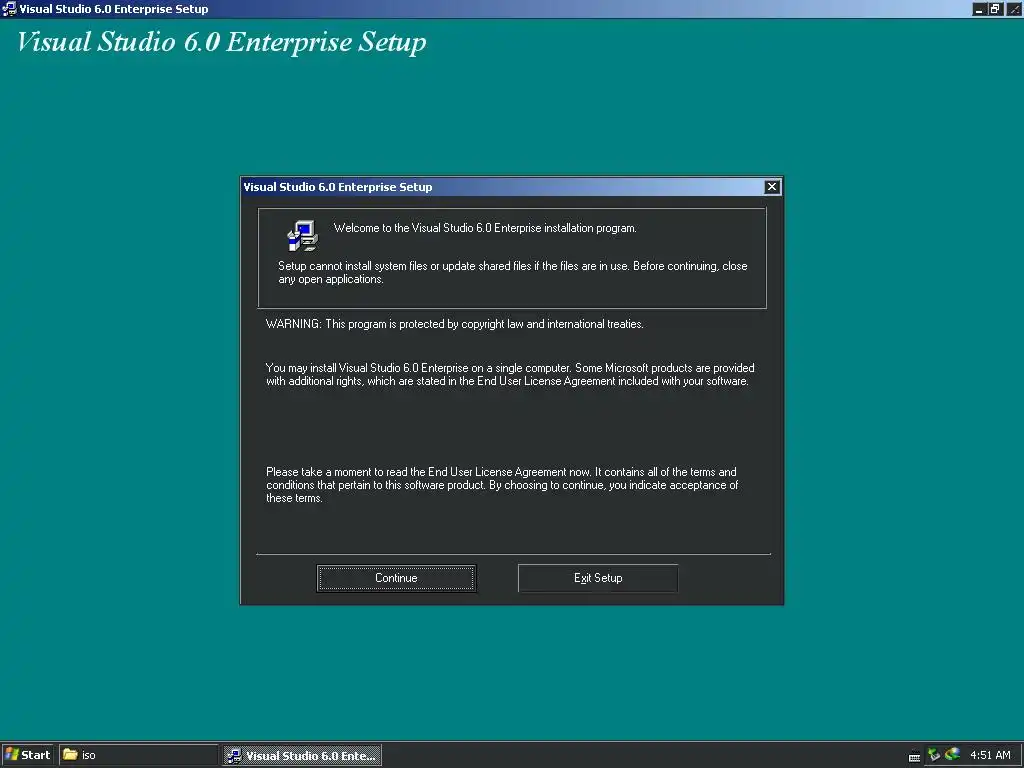Click the 'Setup cannot install system files' text

[513, 272]
